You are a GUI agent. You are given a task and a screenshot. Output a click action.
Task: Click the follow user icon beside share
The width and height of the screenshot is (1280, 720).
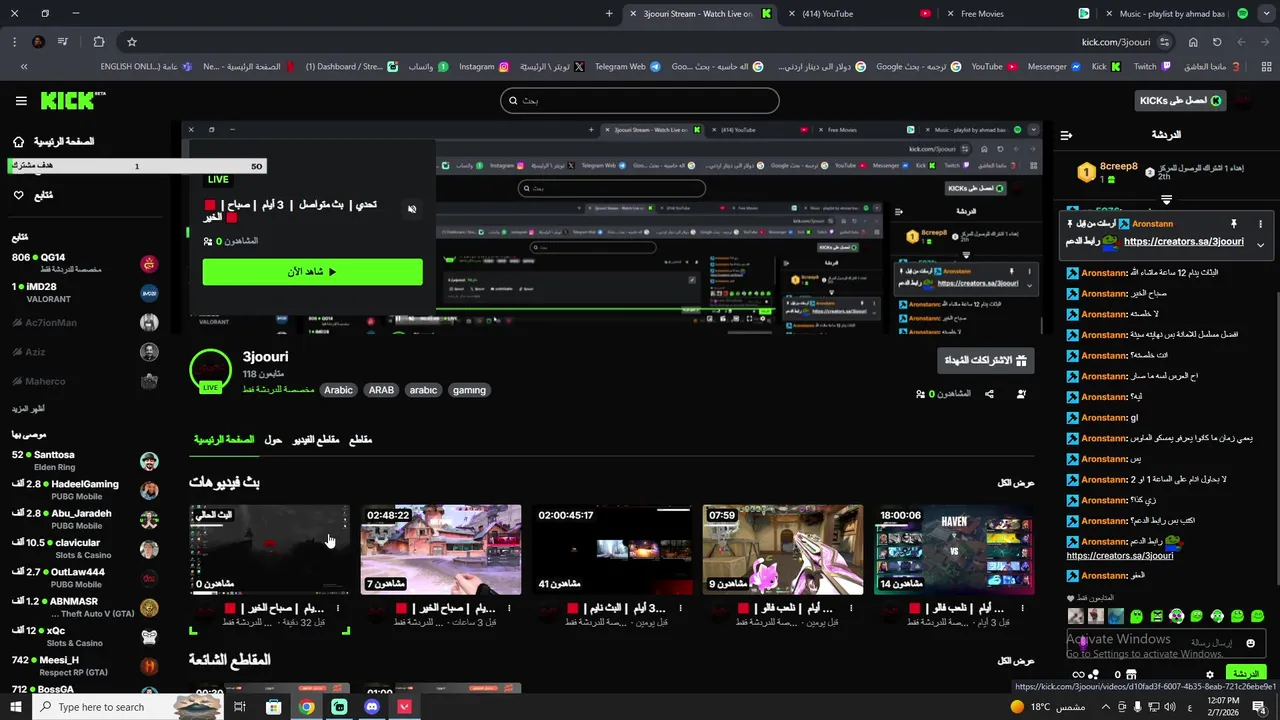coord(1021,394)
